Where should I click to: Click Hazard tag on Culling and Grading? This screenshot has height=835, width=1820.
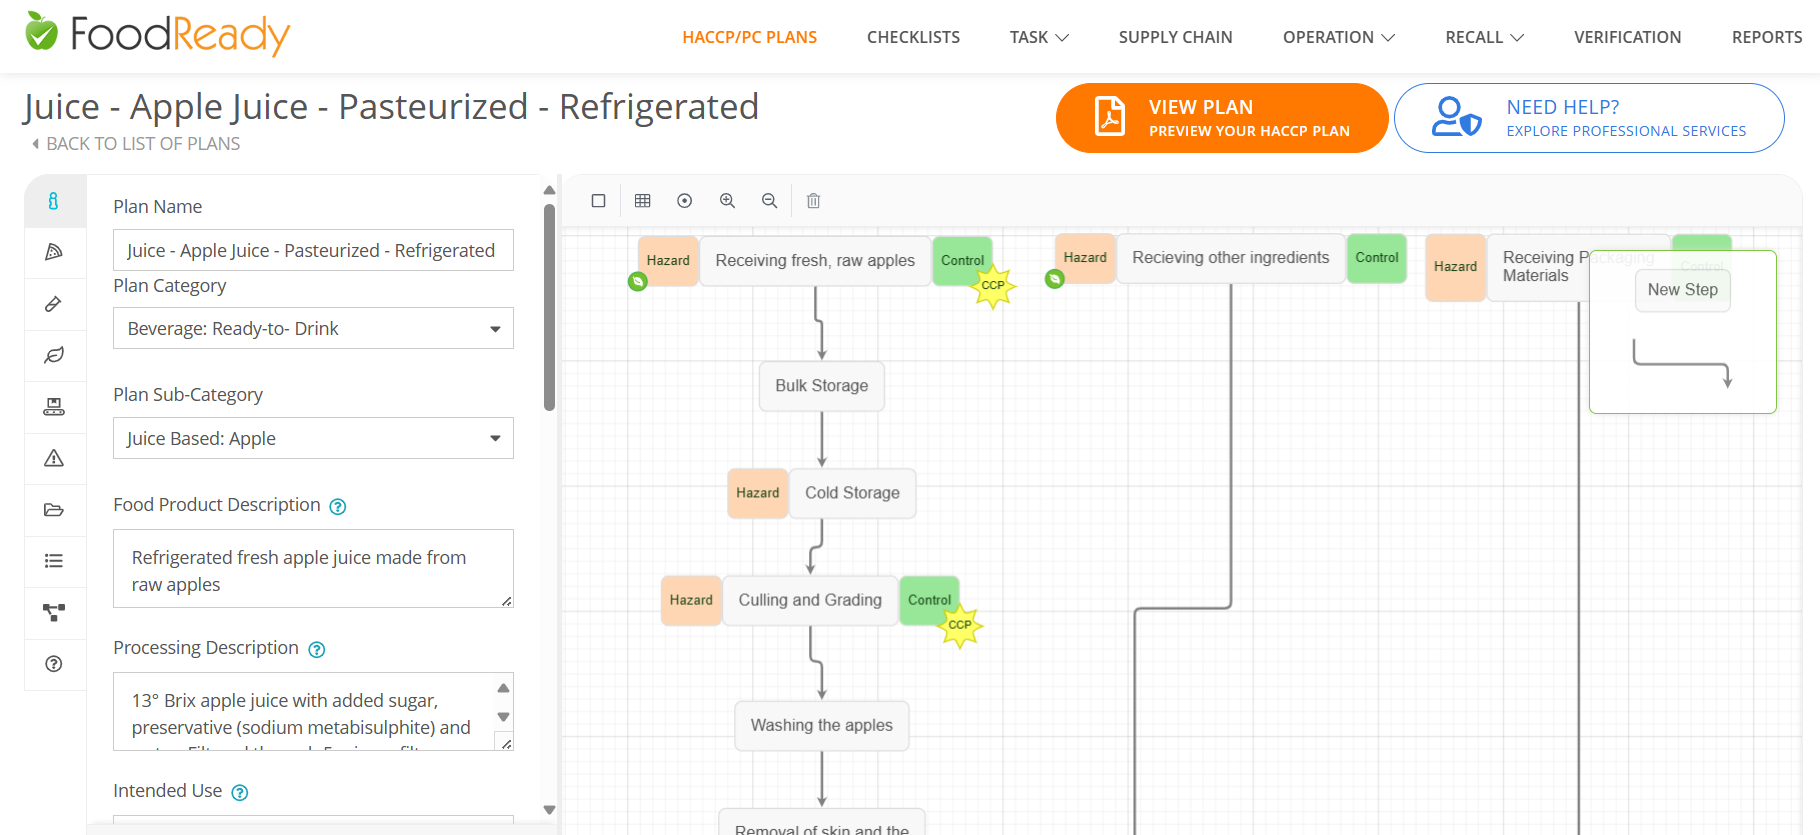(691, 600)
